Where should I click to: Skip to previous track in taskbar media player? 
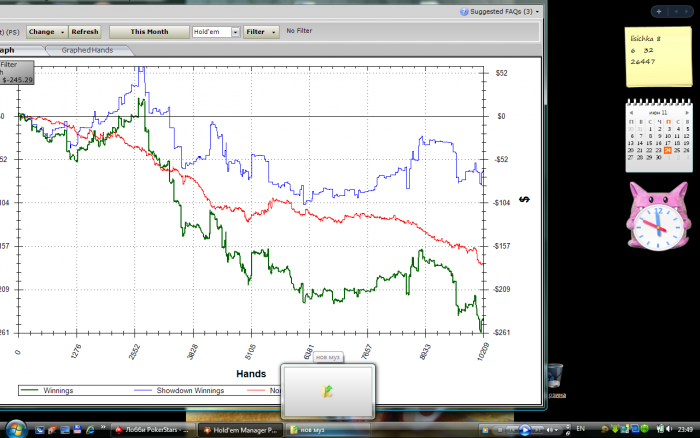[x=512, y=430]
